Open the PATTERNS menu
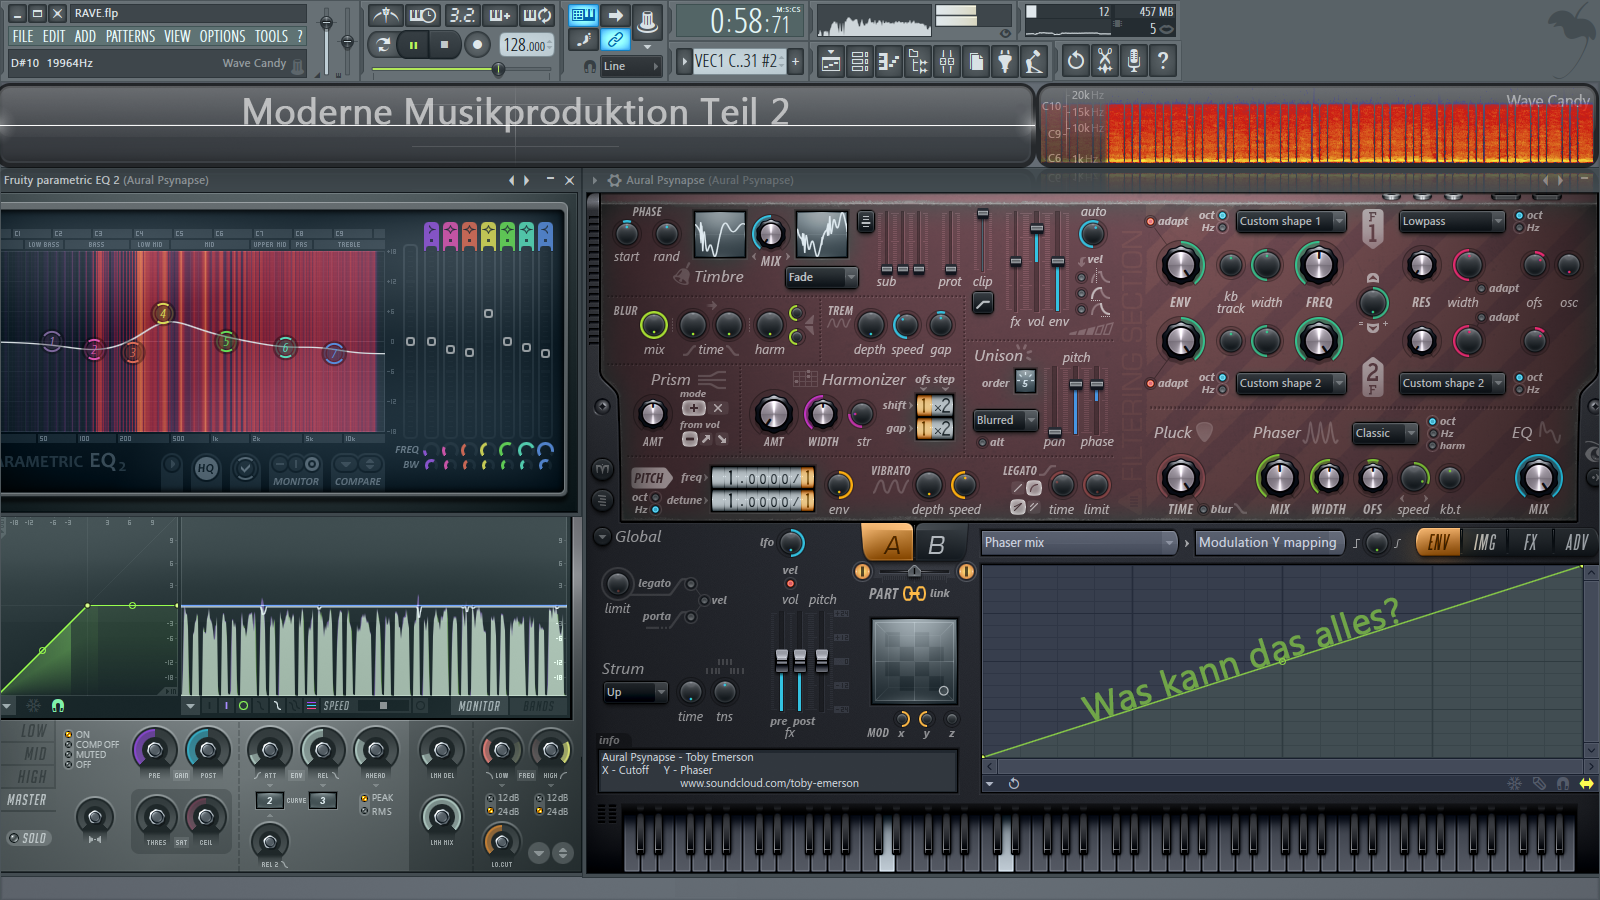The height and width of the screenshot is (900, 1600). point(130,36)
